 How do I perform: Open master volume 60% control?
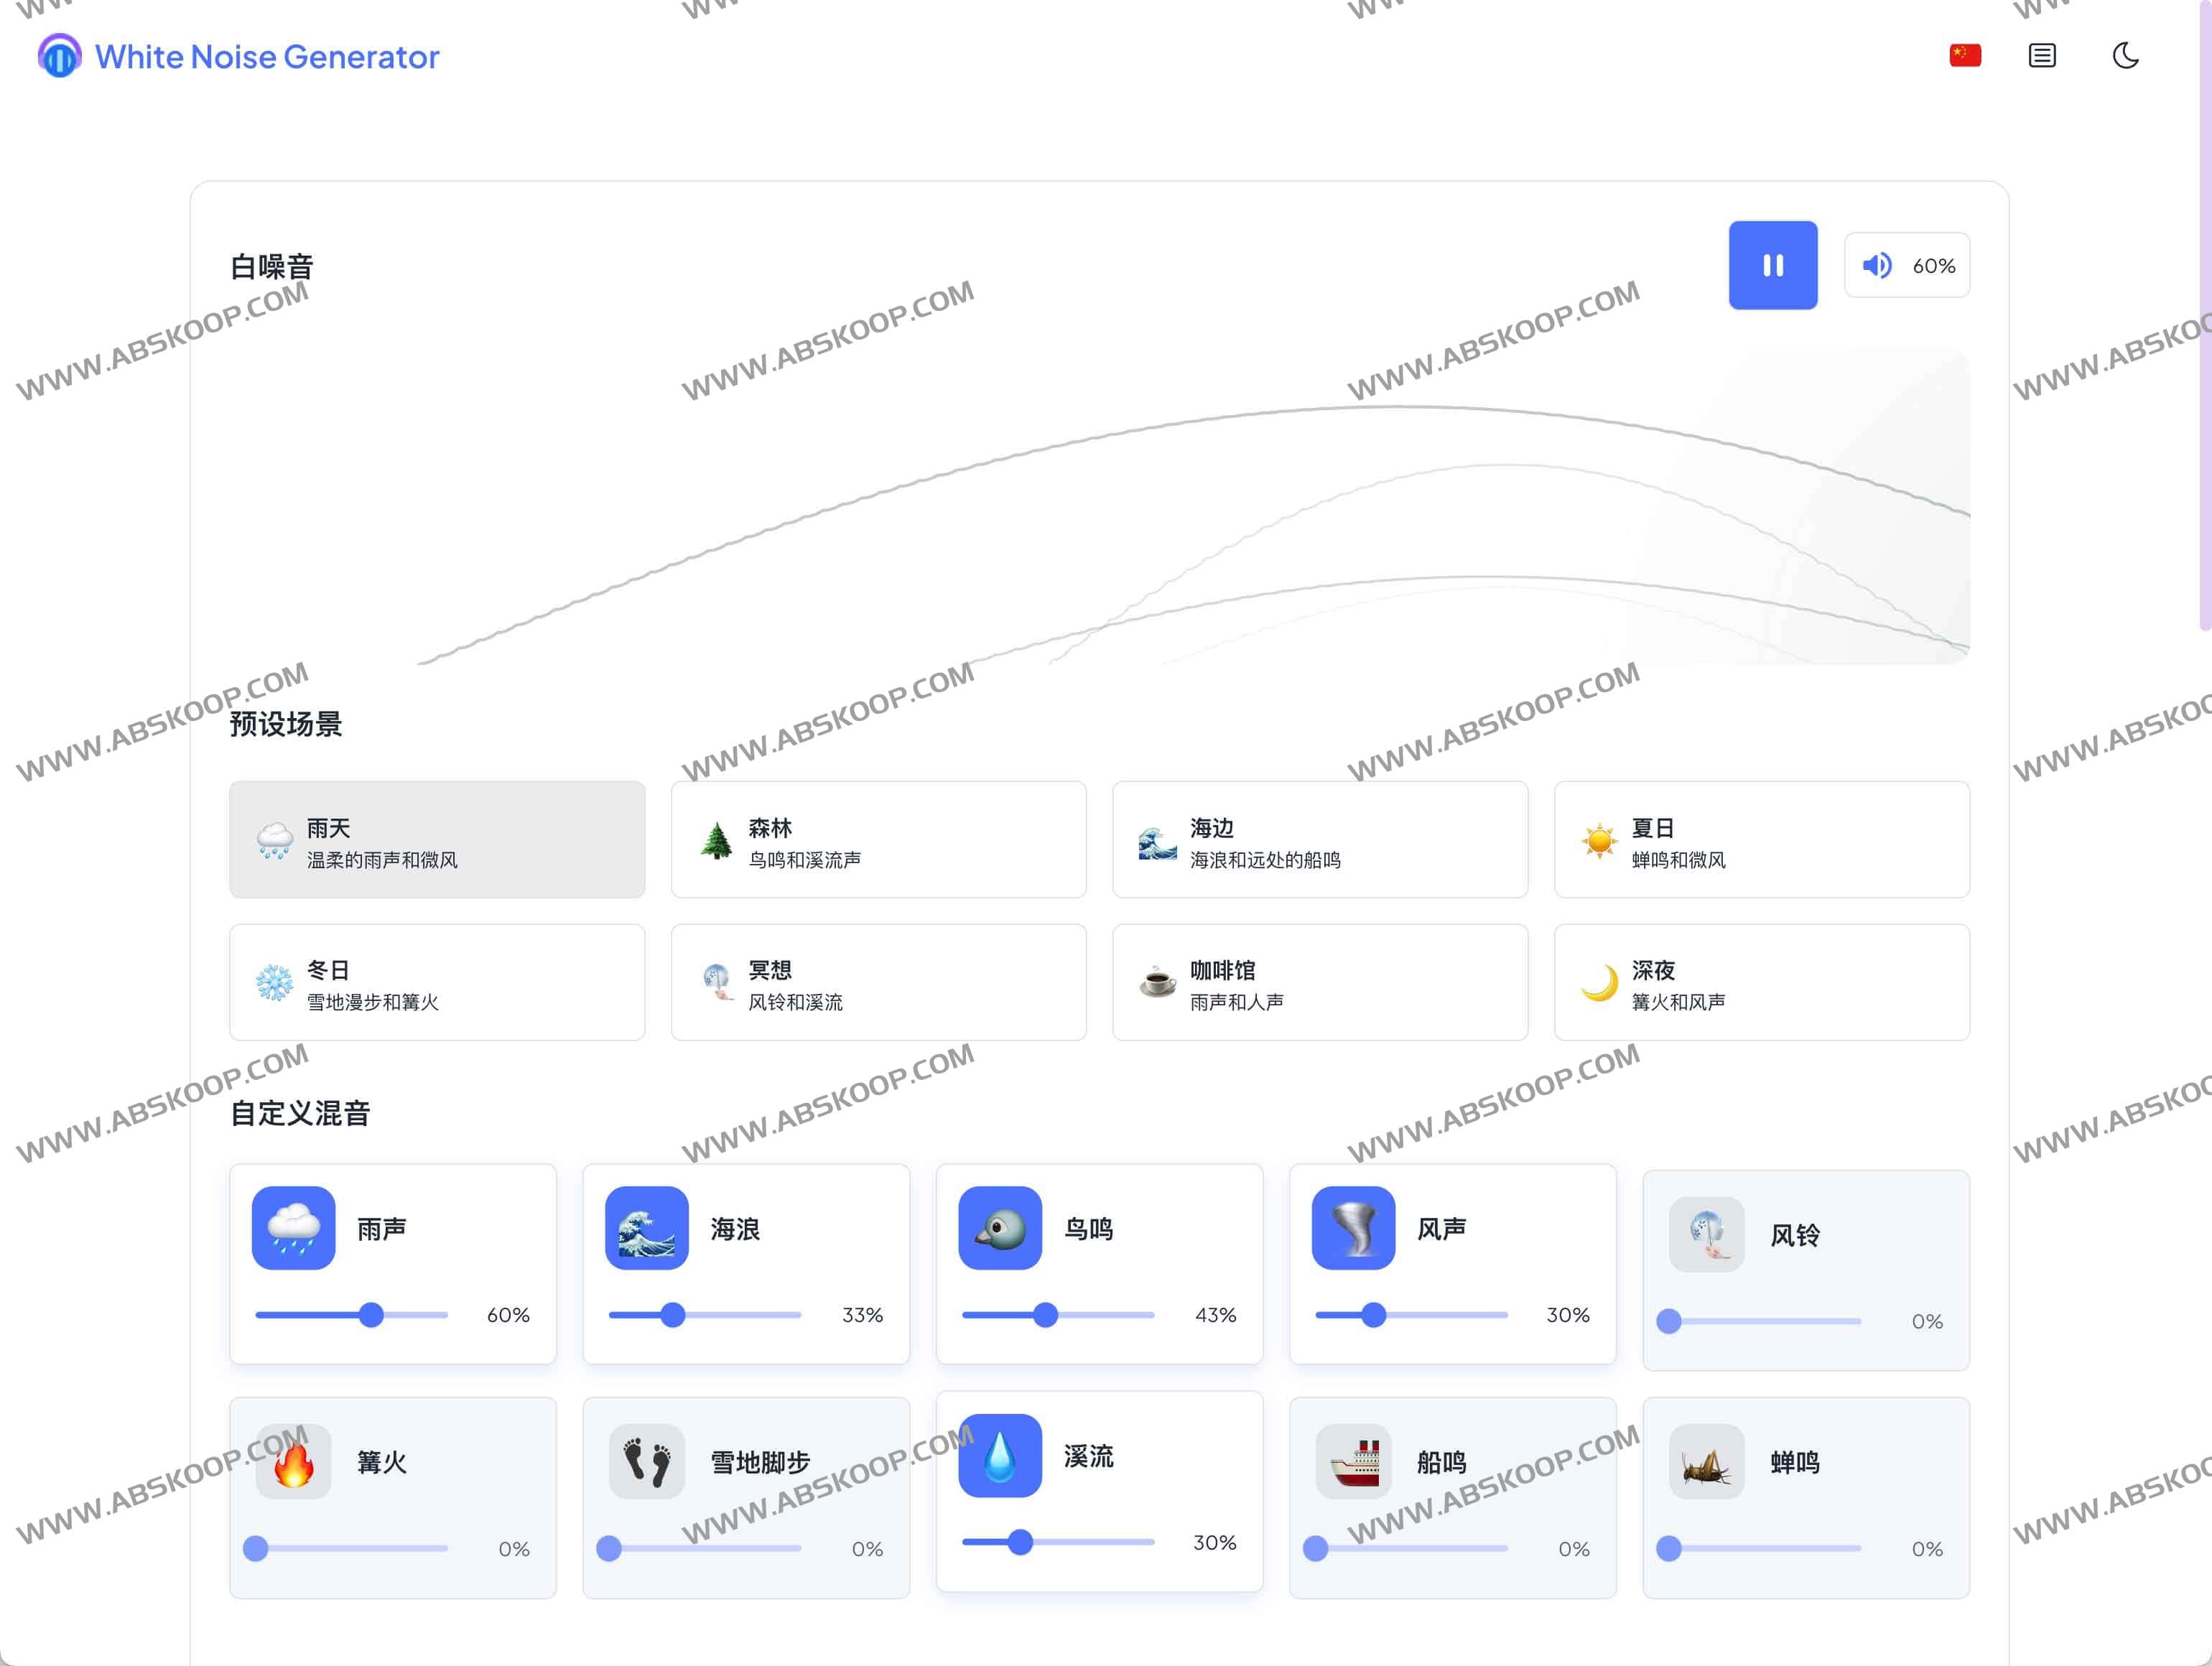pyautogui.click(x=1907, y=265)
